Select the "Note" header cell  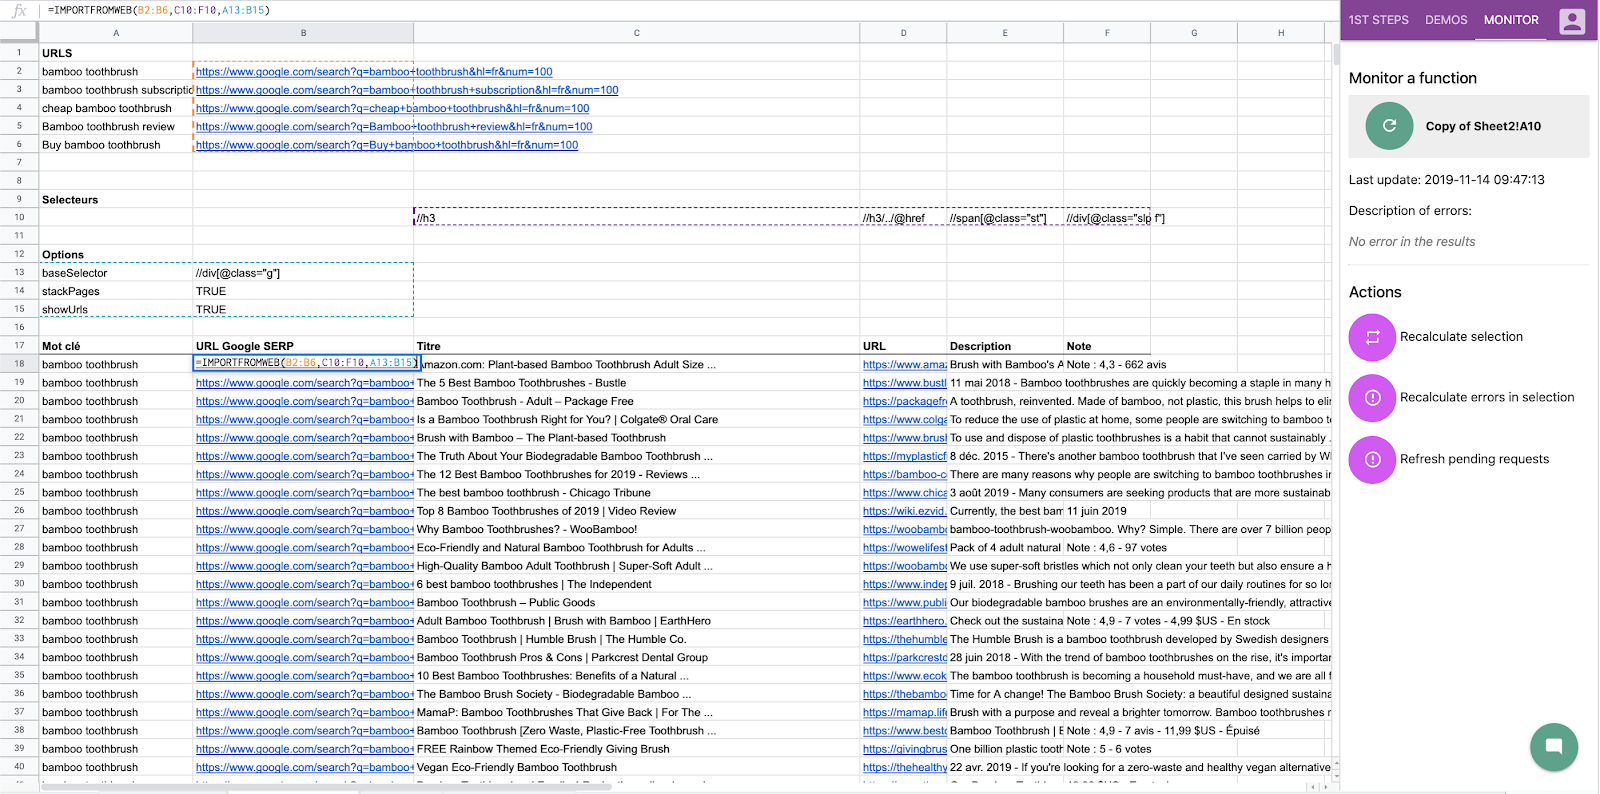click(x=1107, y=346)
